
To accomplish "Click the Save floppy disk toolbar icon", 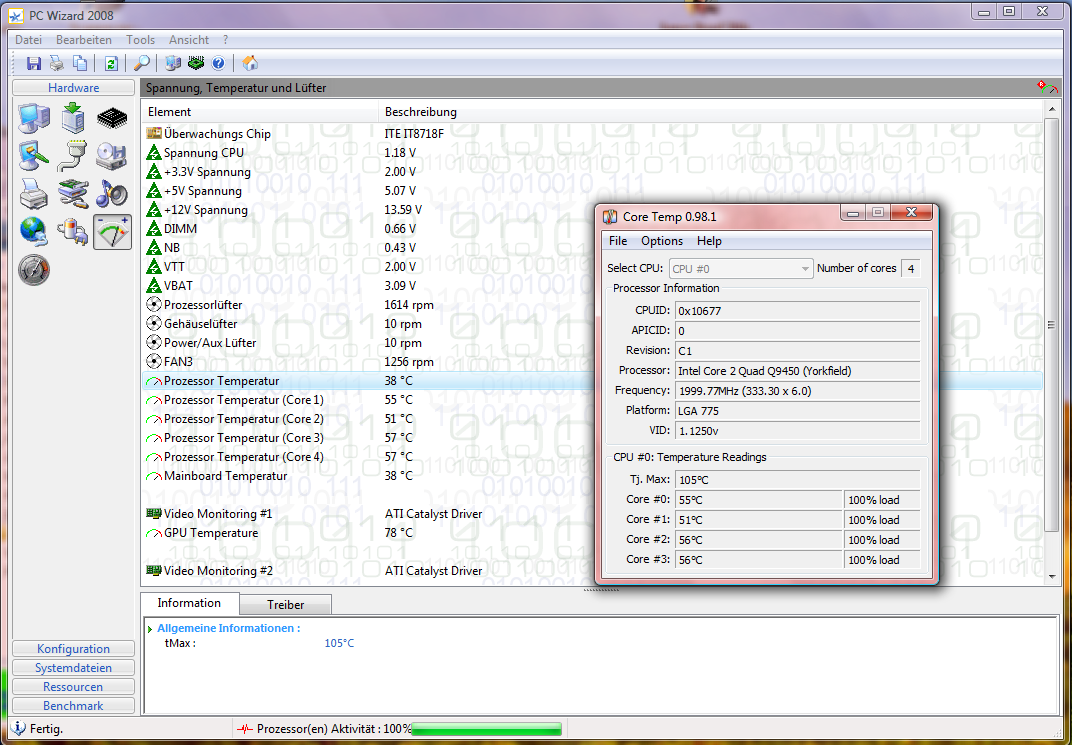I will coord(34,64).
